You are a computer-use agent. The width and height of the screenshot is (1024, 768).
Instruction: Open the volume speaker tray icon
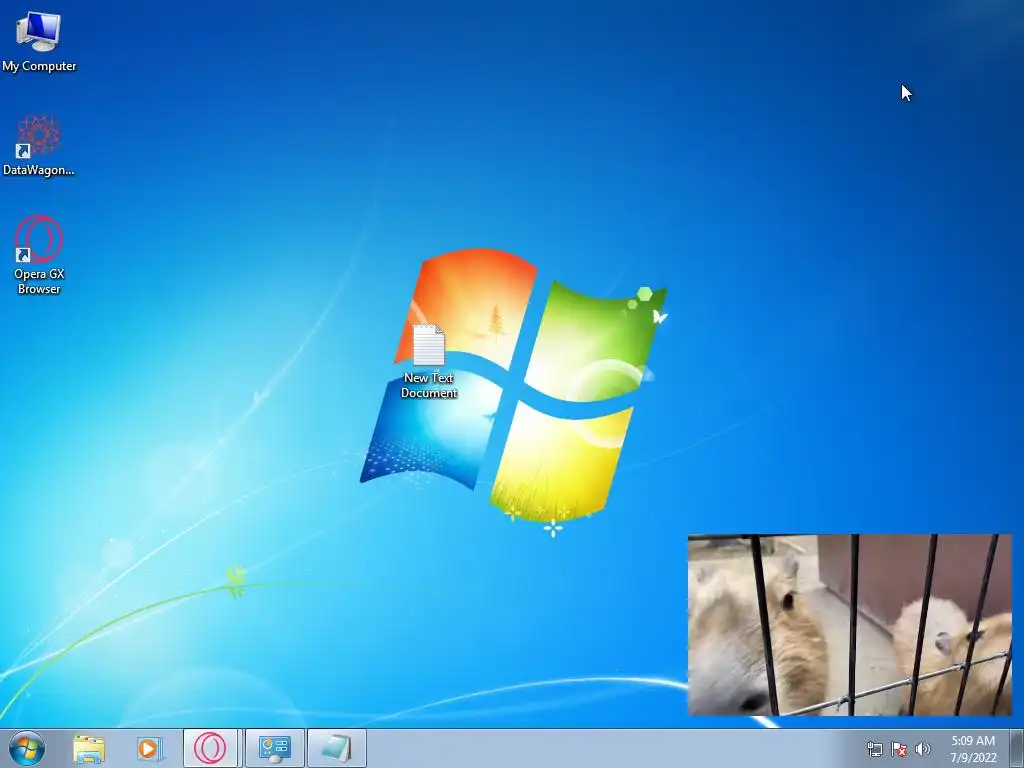pos(923,749)
